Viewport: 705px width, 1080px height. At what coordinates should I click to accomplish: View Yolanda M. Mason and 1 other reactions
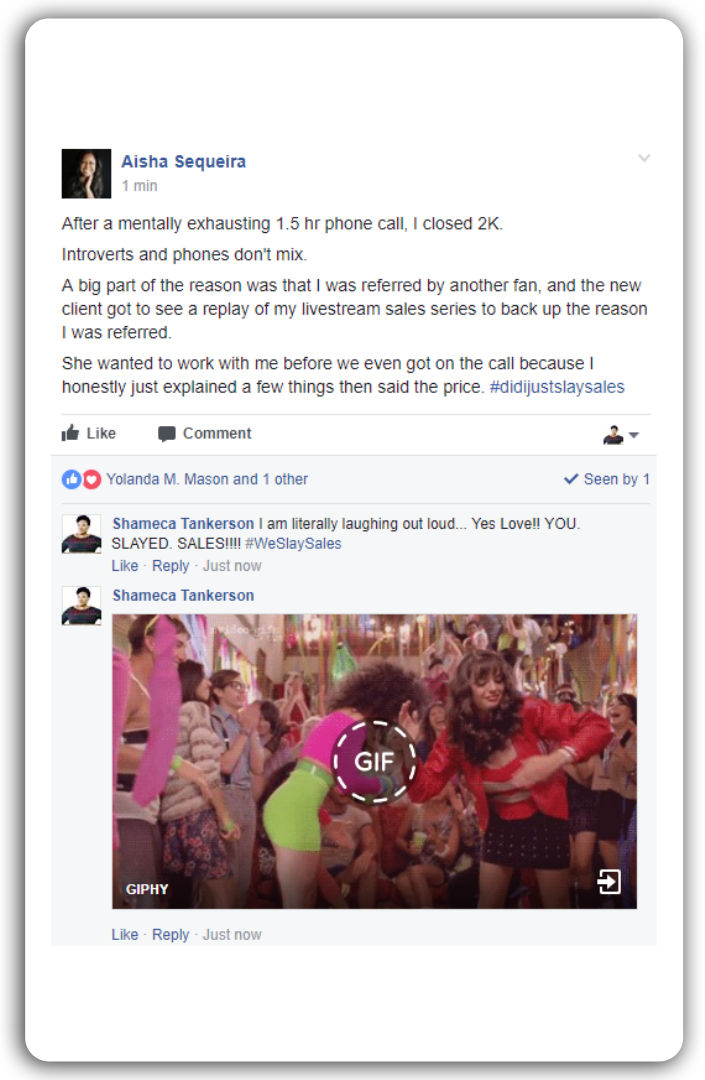(x=207, y=479)
